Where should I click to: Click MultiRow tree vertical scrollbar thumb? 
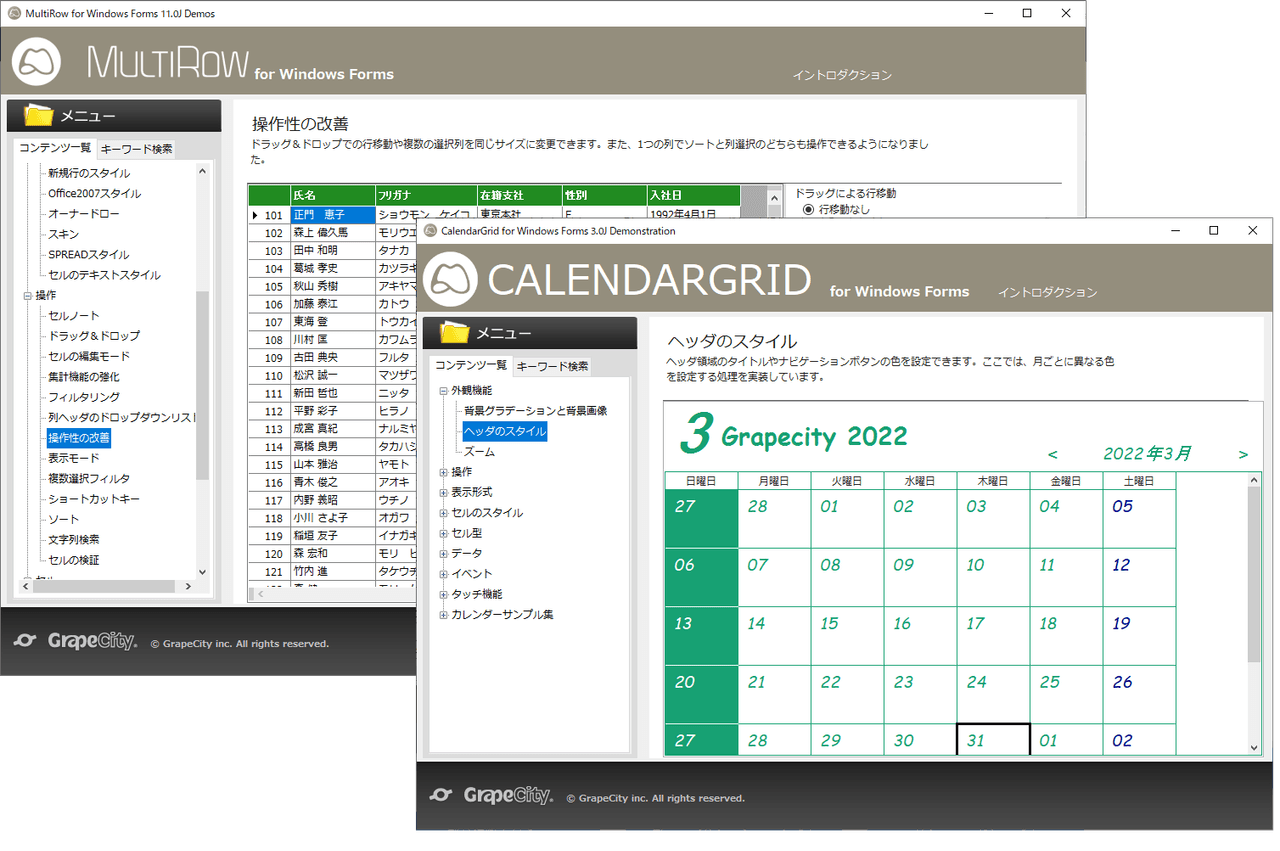pos(202,385)
